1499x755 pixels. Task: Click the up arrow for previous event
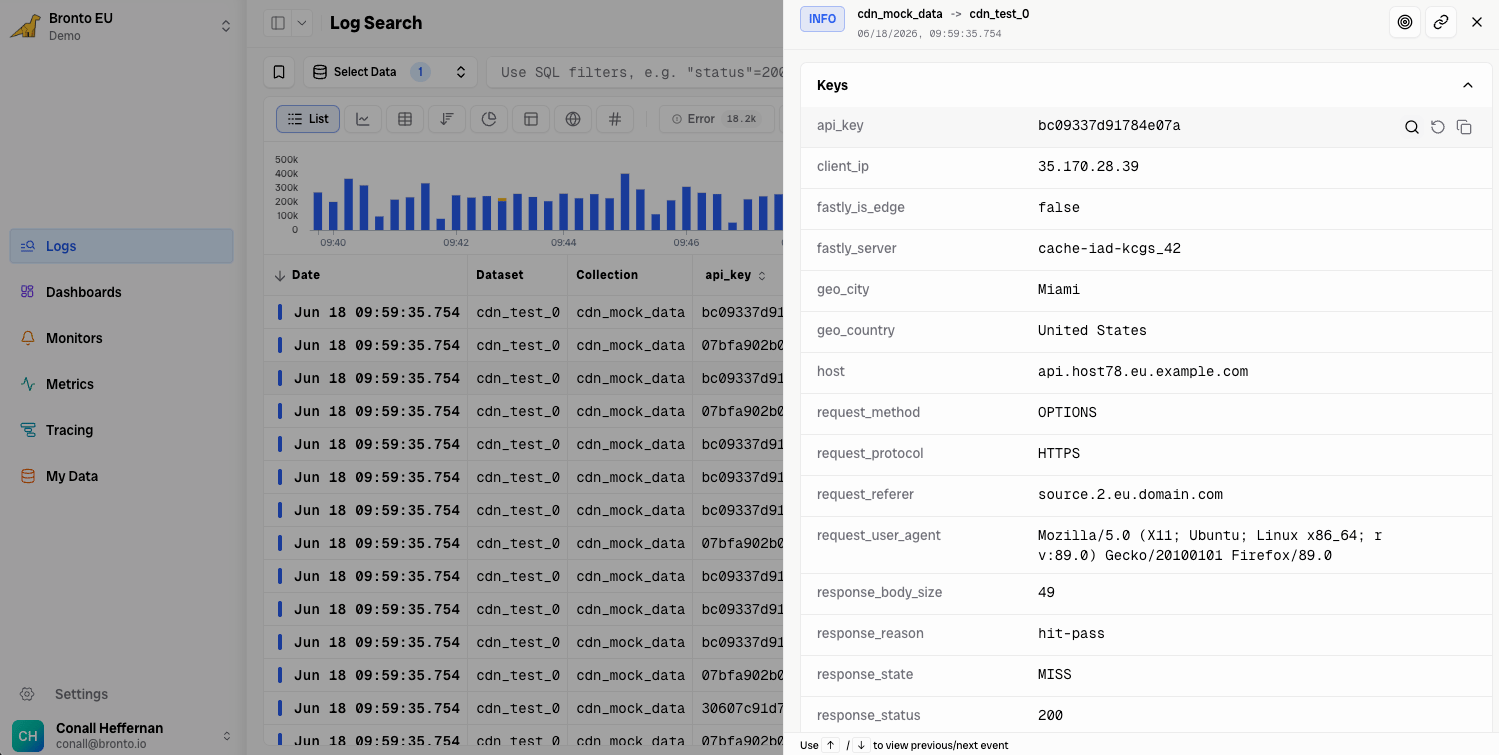point(830,745)
